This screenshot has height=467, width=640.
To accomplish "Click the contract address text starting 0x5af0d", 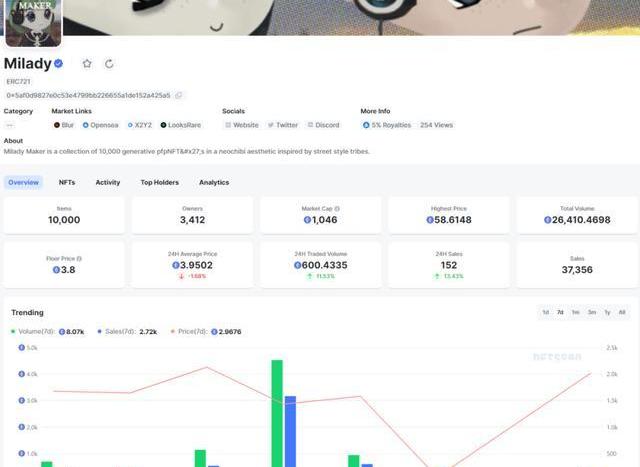I will pyautogui.click(x=88, y=95).
